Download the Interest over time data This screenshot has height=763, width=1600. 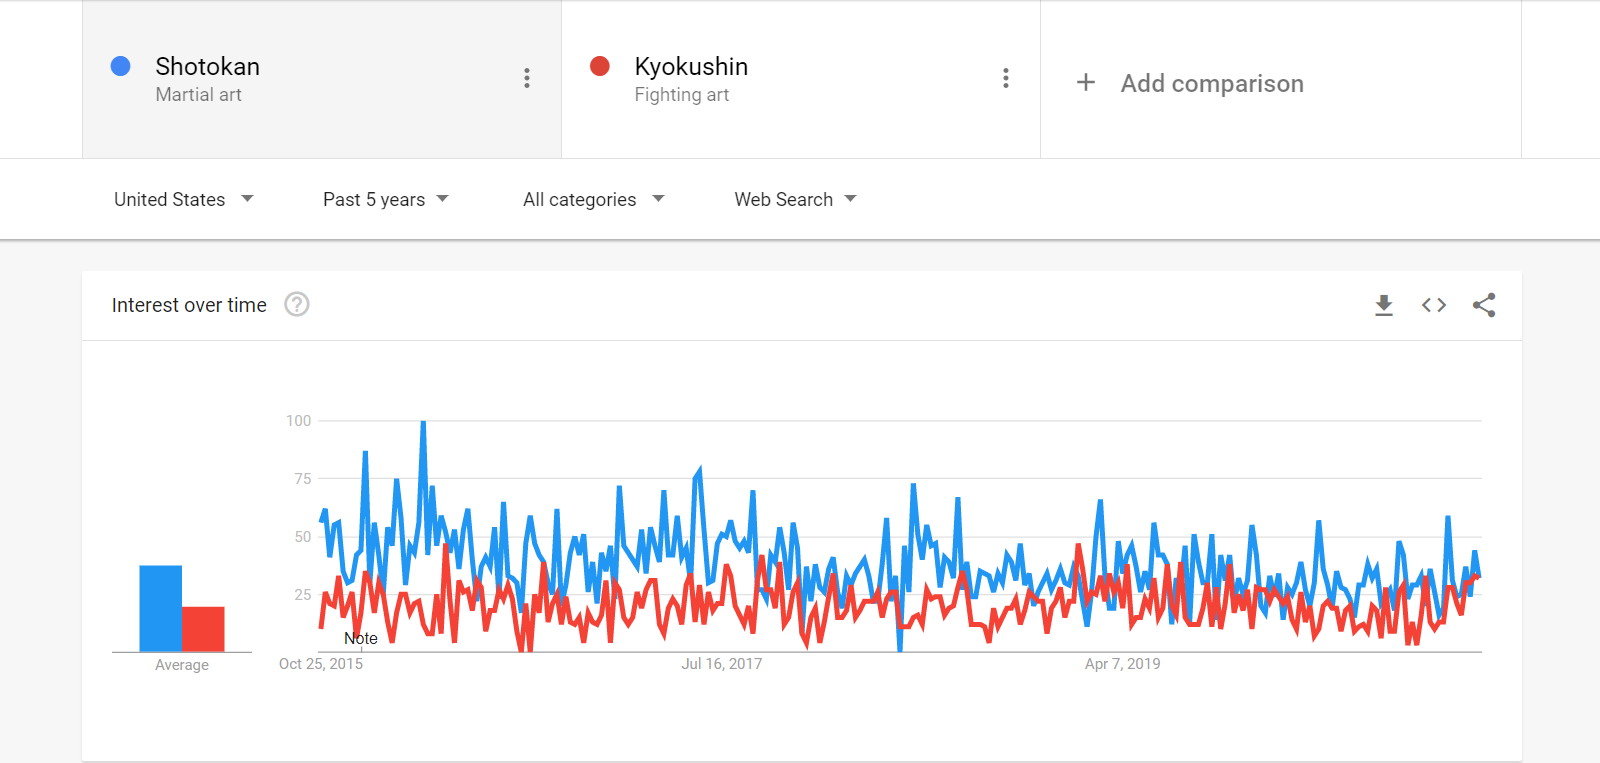pyautogui.click(x=1384, y=305)
